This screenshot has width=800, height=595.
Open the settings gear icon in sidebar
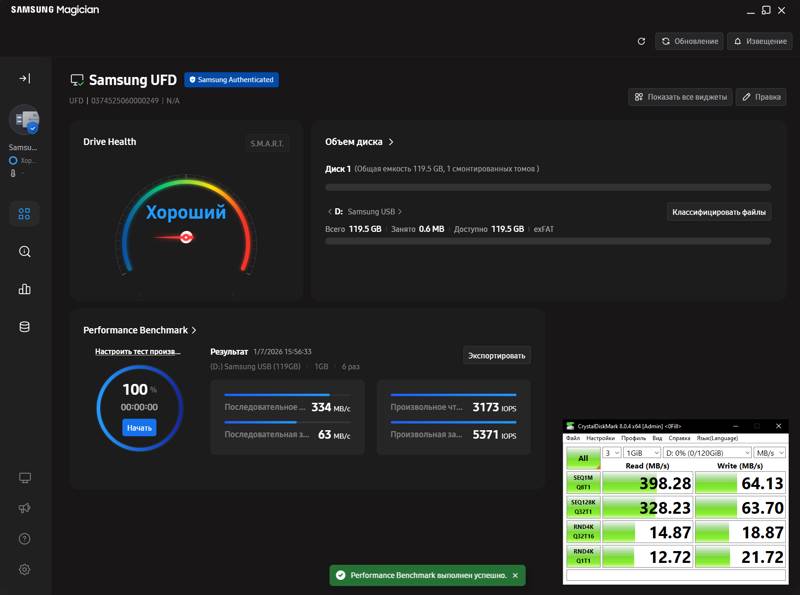[24, 569]
